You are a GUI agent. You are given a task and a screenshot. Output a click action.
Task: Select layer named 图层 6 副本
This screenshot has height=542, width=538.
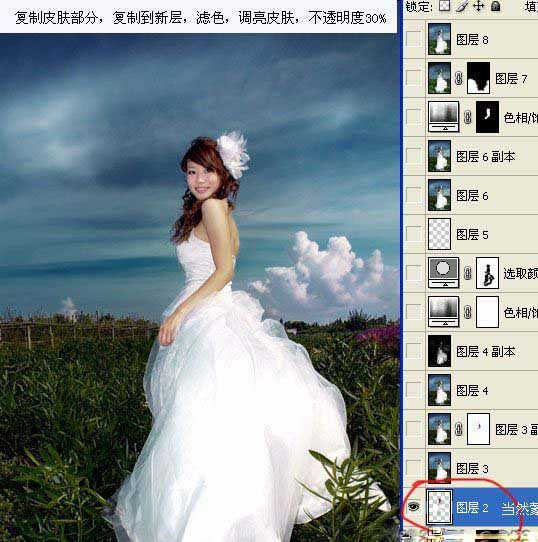coord(485,157)
